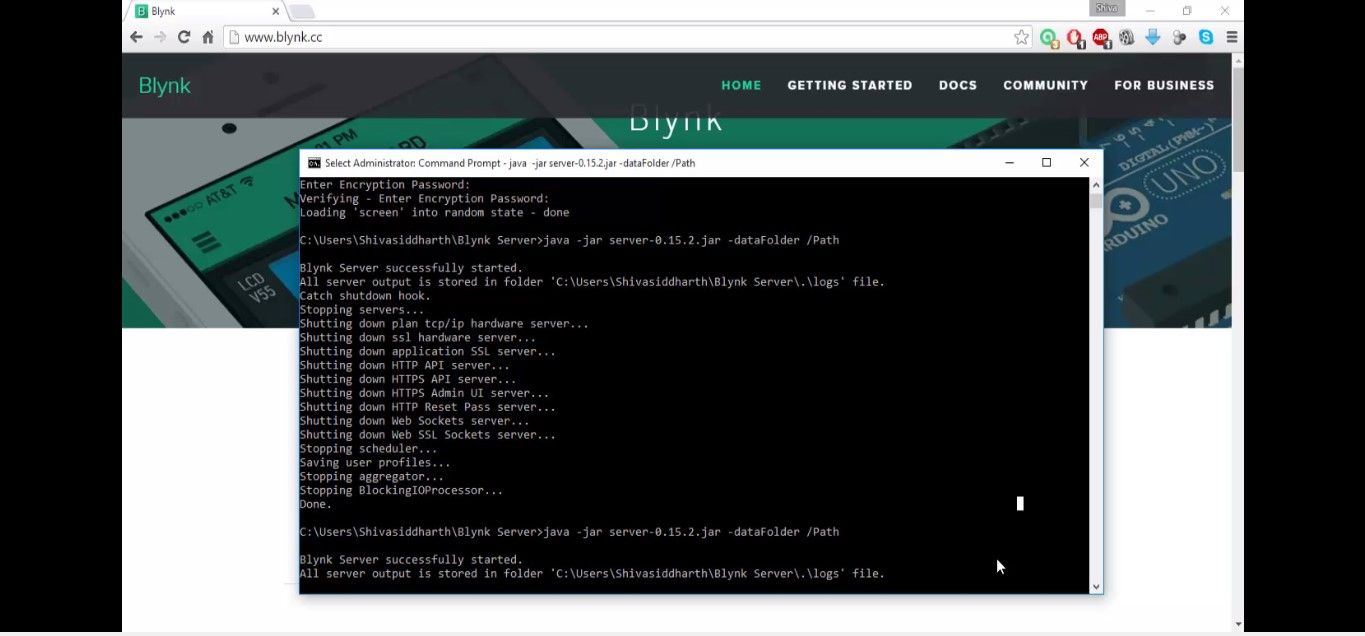The width and height of the screenshot is (1365, 636).
Task: Click the Skype extension icon
Action: [1205, 37]
